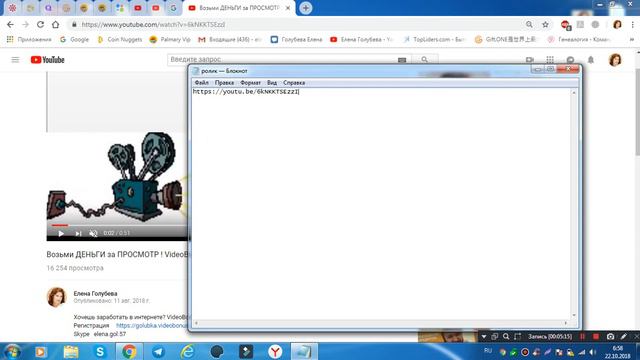Reload the YouTube page
Image resolution: width=640 pixels, height=360 pixels.
(x=40, y=24)
